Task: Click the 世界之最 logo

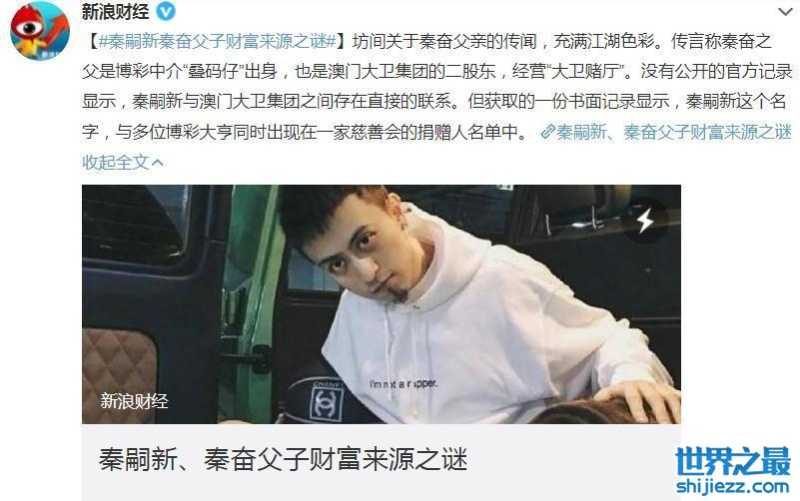Action: [733, 461]
